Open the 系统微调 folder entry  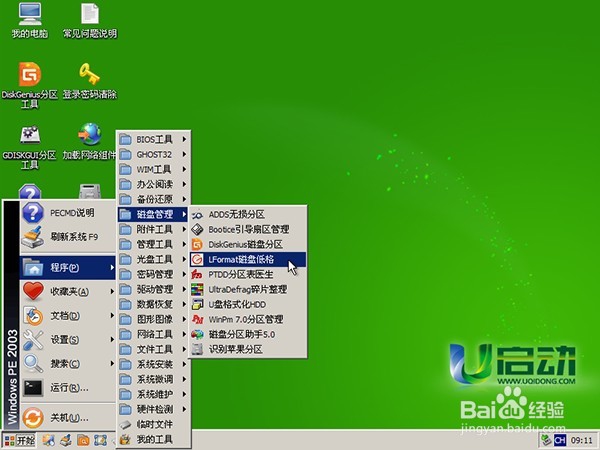pos(153,379)
